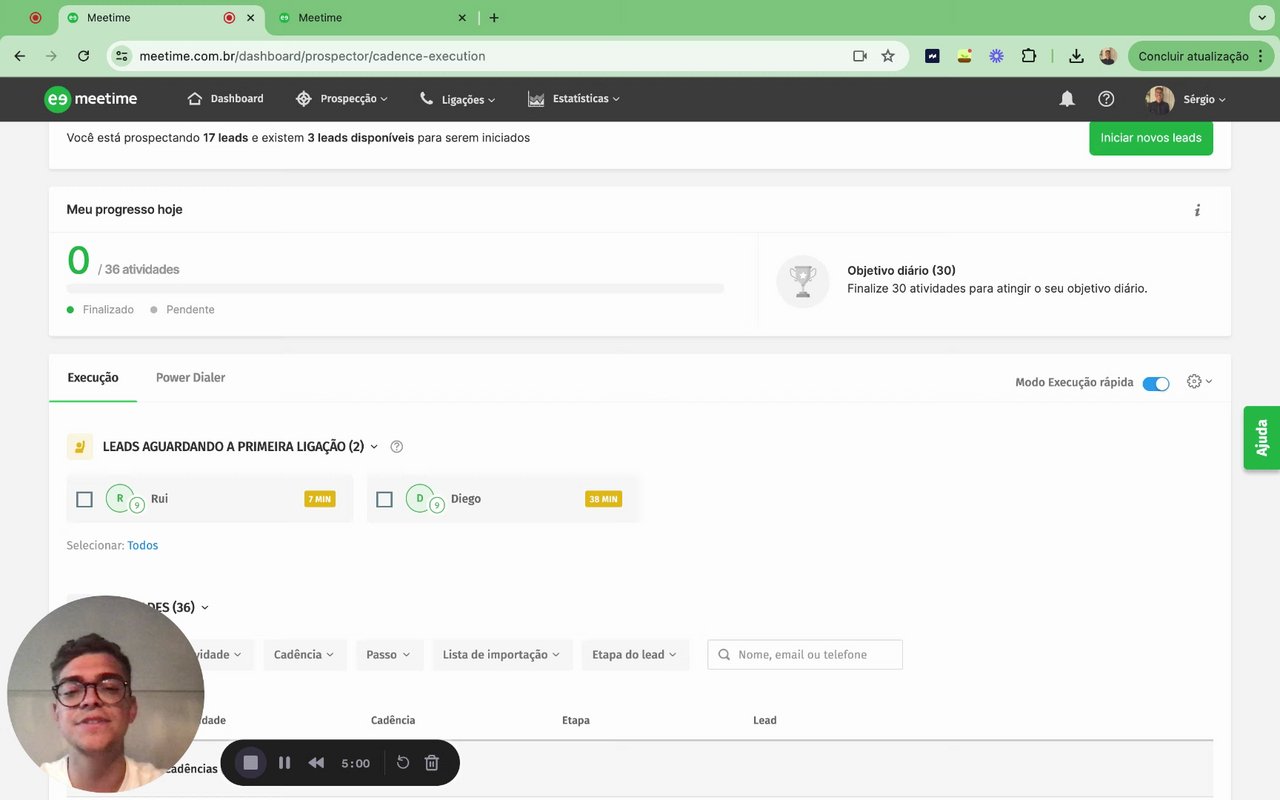Click Diego's 38 MIN badge

point(604,499)
